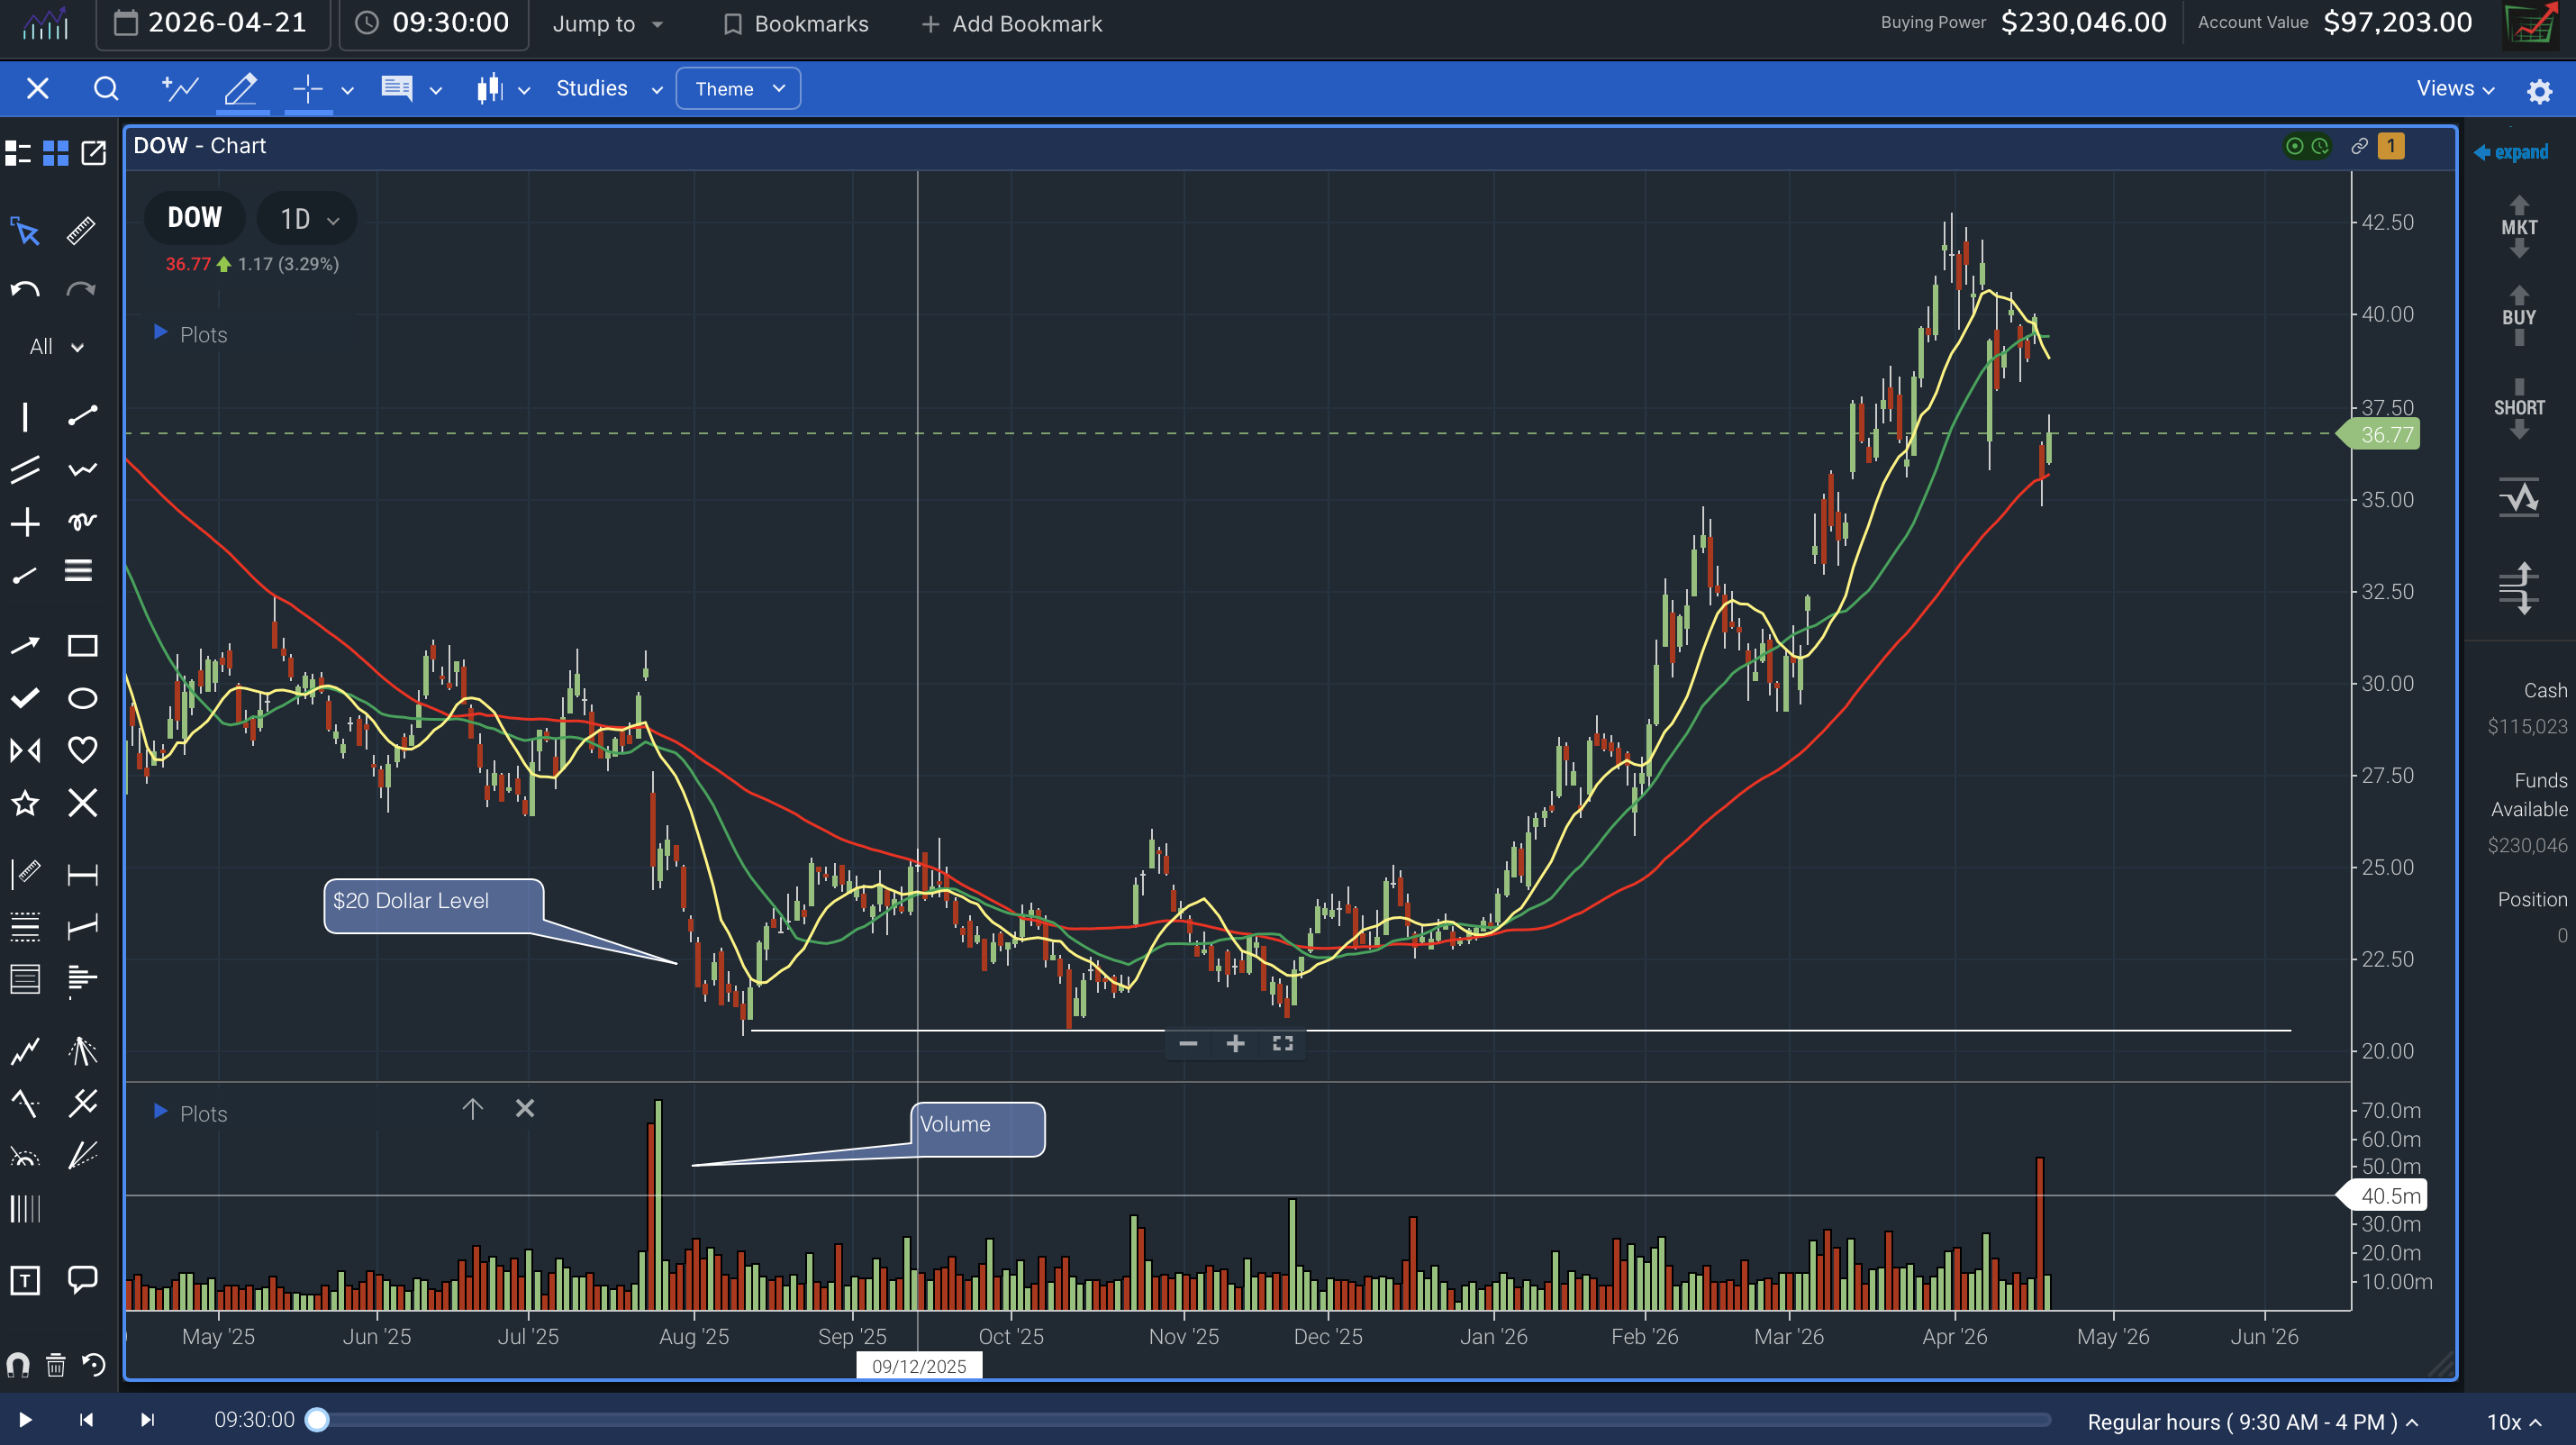
Task: Toggle chart link syncing chain icon
Action: (x=2358, y=146)
